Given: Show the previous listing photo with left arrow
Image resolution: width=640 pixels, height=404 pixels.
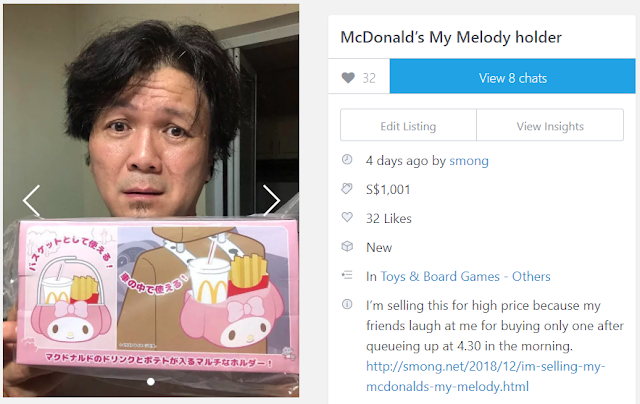Looking at the screenshot, I should pyautogui.click(x=32, y=201).
